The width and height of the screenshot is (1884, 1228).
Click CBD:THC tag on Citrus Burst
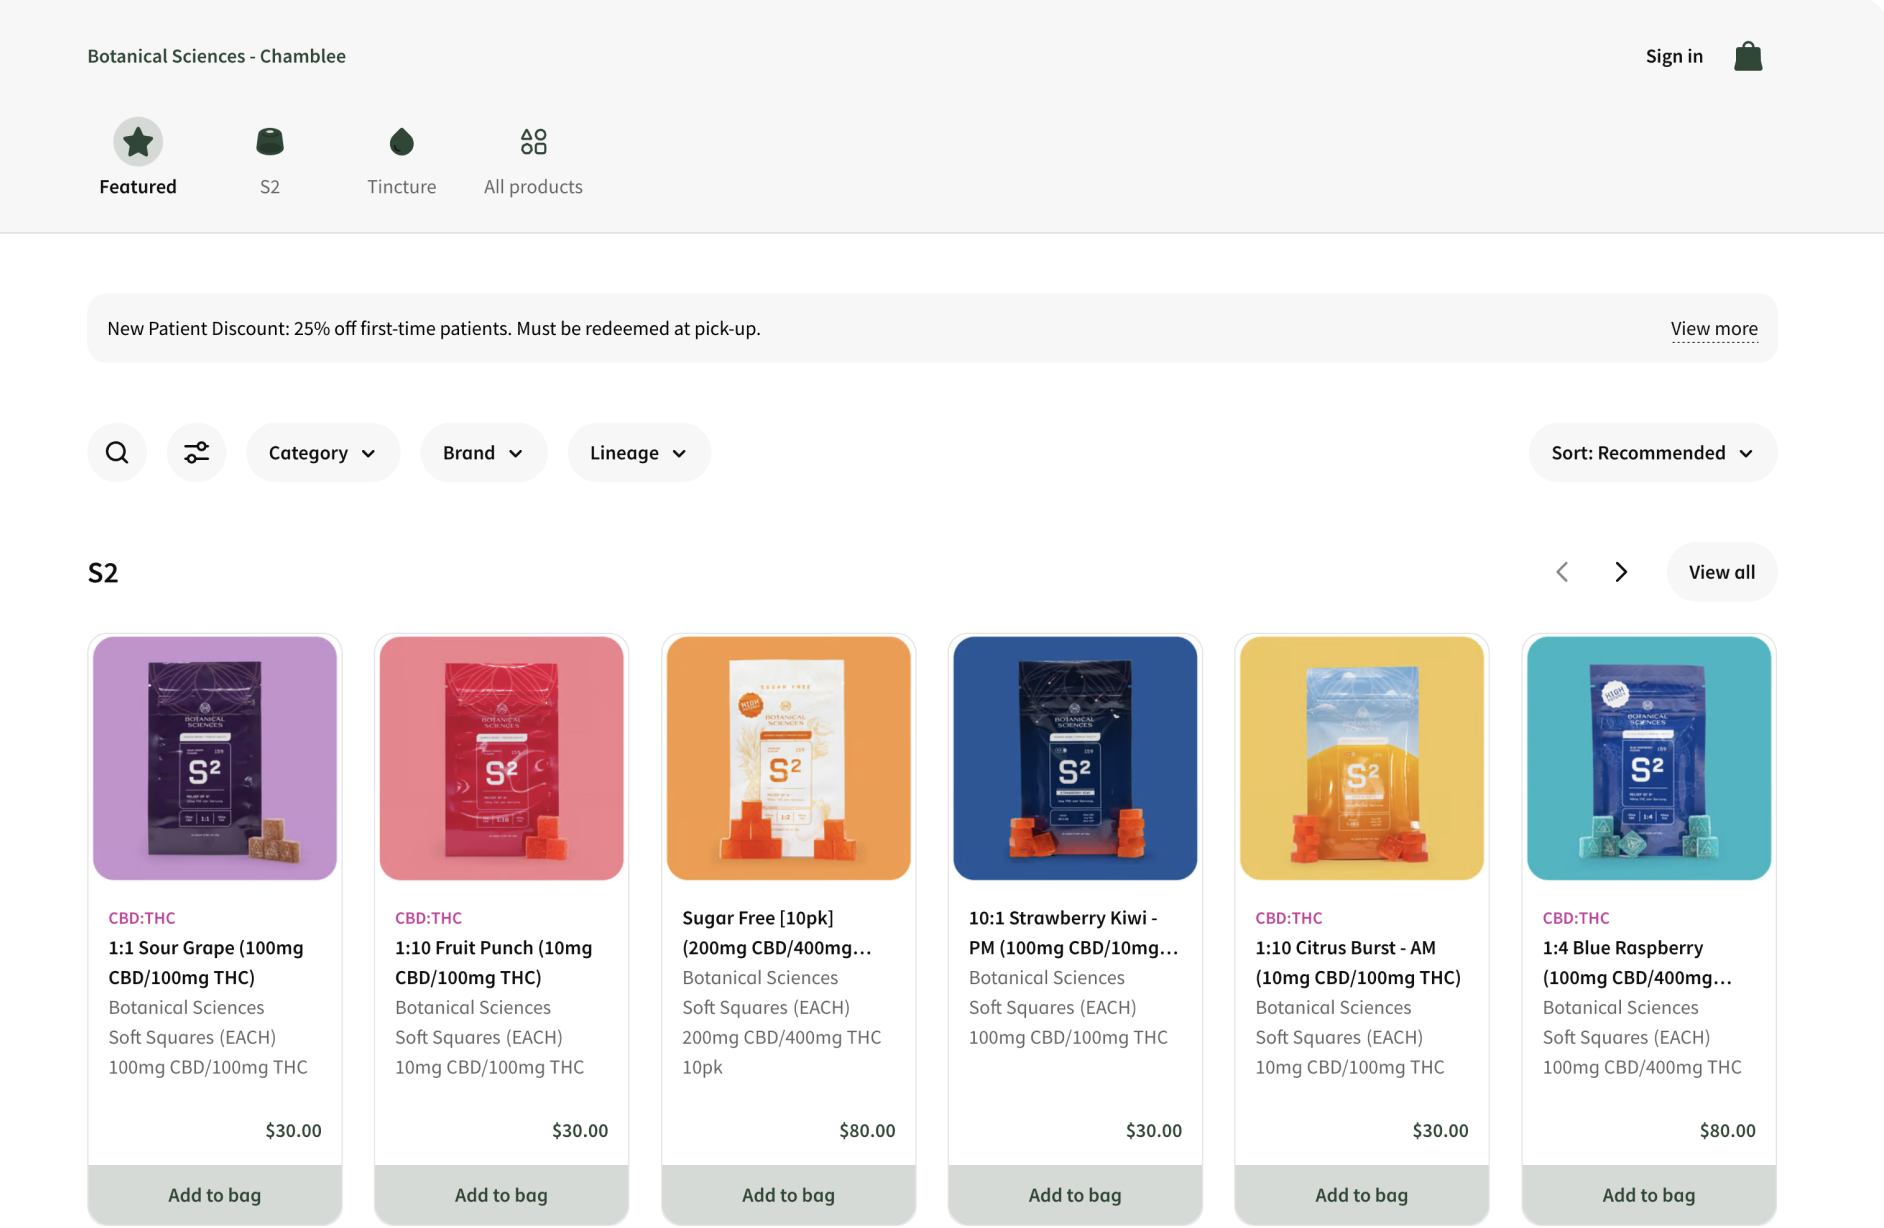click(1289, 918)
